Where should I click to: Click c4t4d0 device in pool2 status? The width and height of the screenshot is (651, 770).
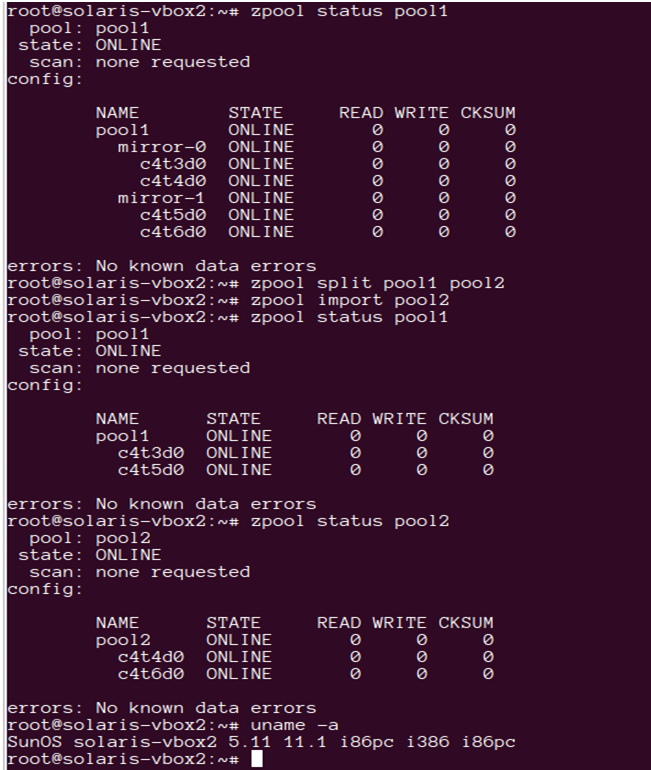(151, 657)
